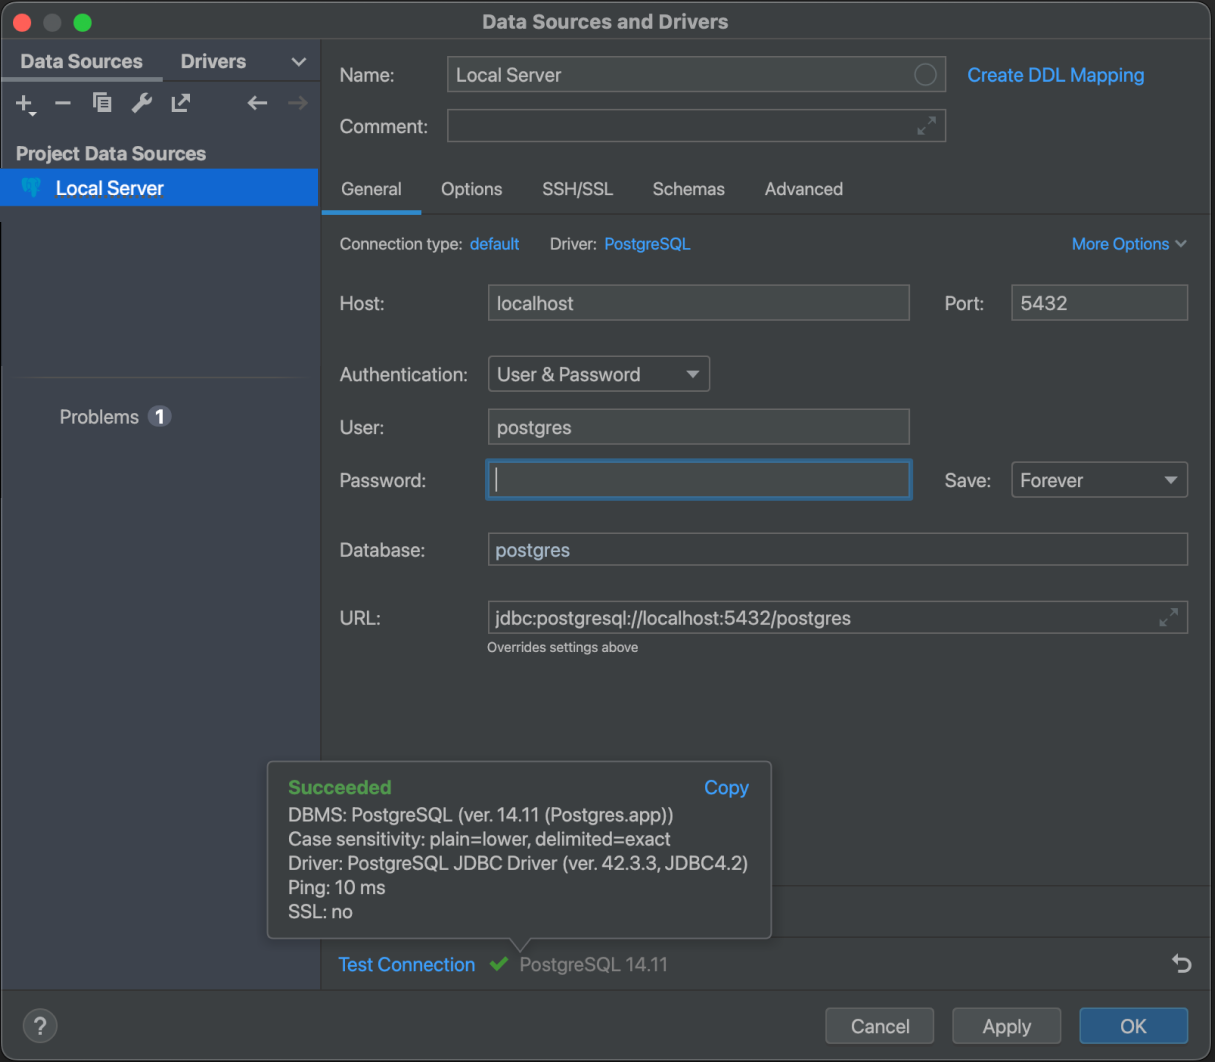Open help with the question mark button

[x=40, y=1026]
